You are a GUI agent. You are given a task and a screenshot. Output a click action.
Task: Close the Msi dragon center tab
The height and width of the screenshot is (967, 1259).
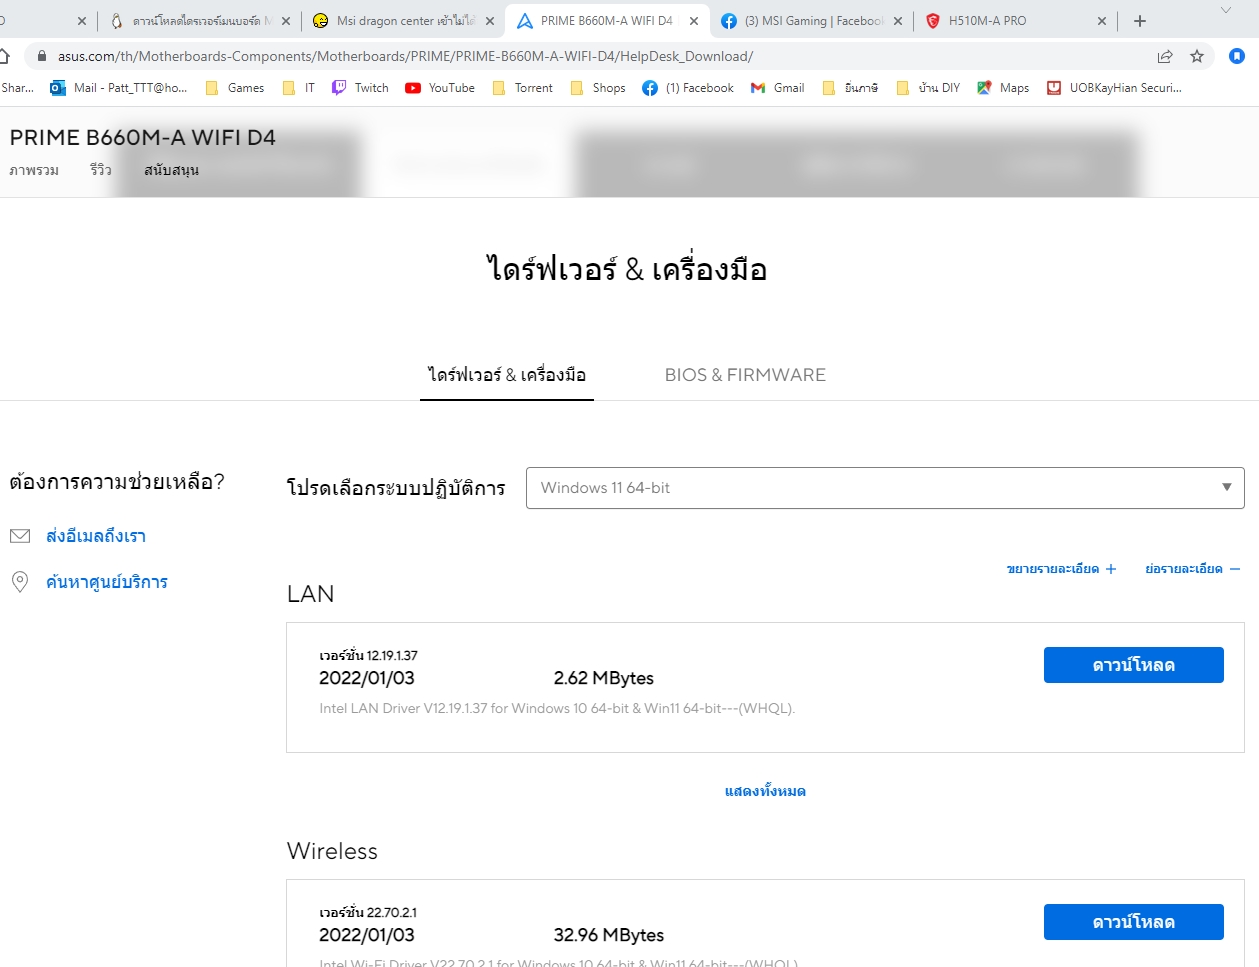coord(489,21)
